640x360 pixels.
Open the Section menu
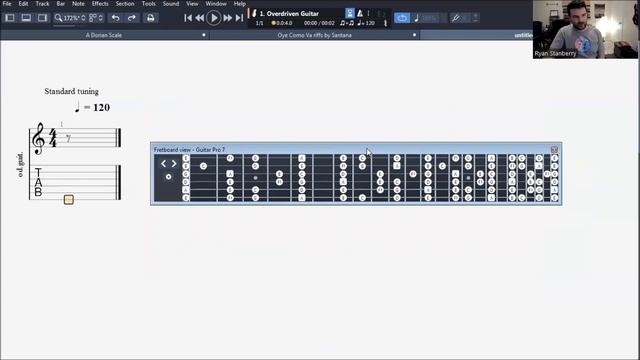[x=125, y=4]
